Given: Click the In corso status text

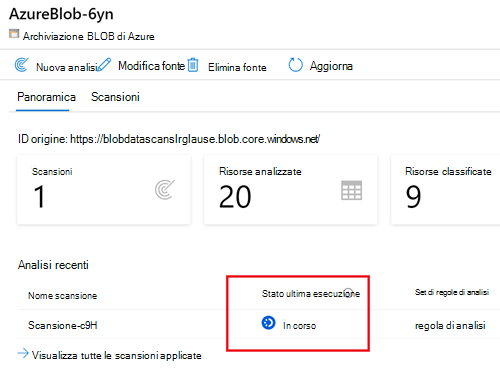Looking at the screenshot, I should click(299, 325).
